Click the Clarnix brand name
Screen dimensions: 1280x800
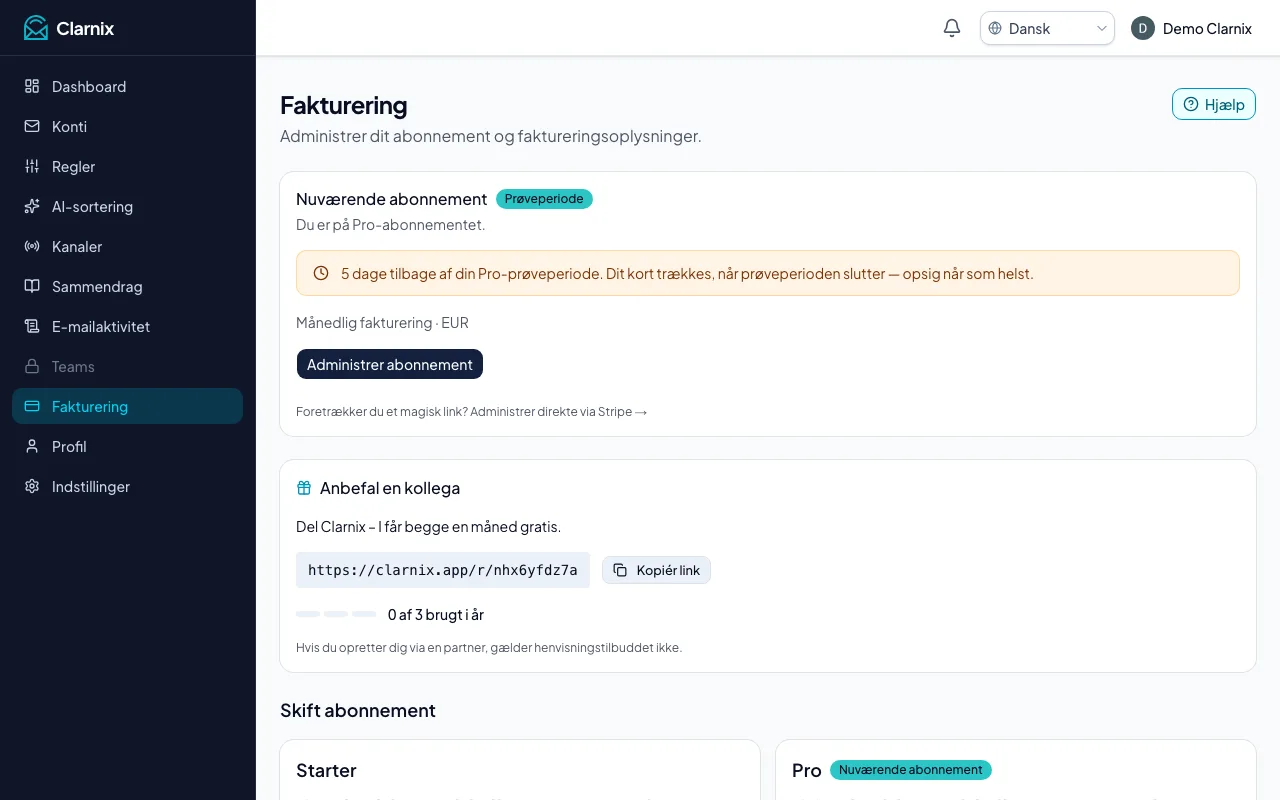85,28
